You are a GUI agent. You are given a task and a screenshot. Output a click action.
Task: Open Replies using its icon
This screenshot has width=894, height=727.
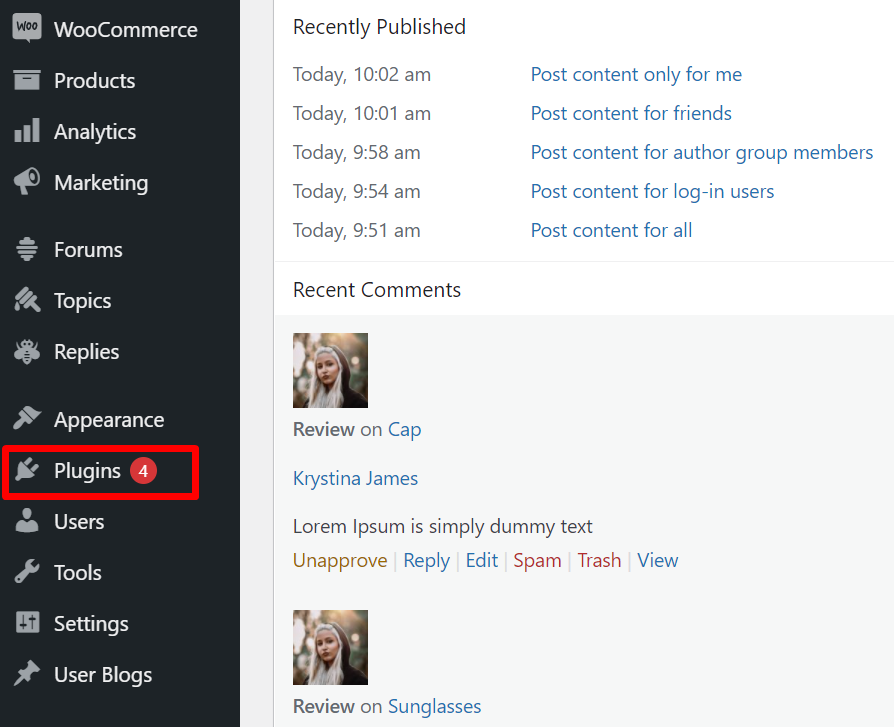27,351
